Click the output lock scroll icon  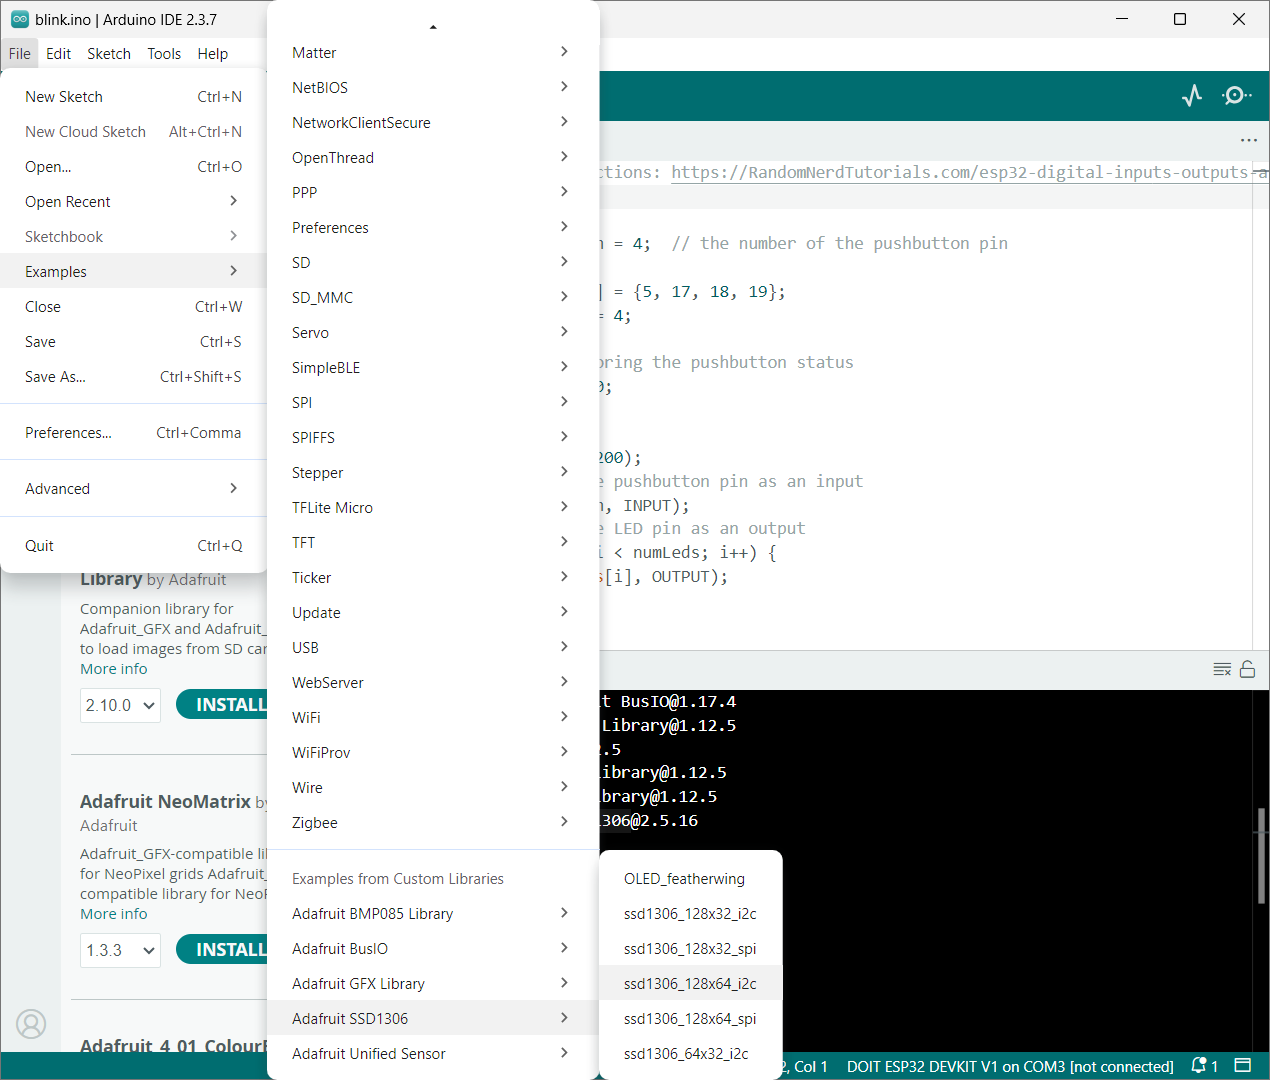click(1247, 669)
